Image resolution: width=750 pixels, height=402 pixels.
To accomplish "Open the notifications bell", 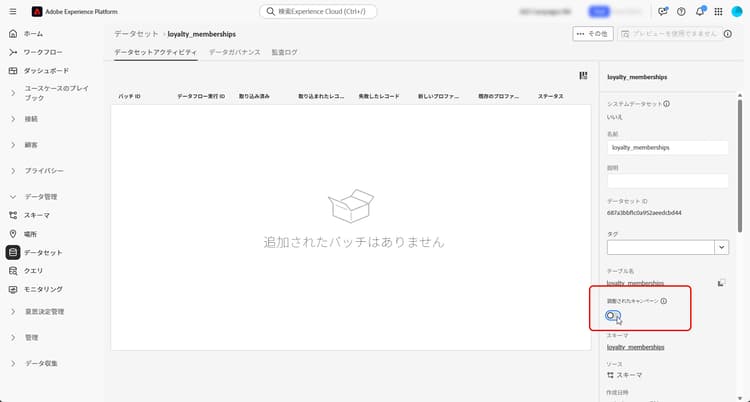I will tap(700, 11).
